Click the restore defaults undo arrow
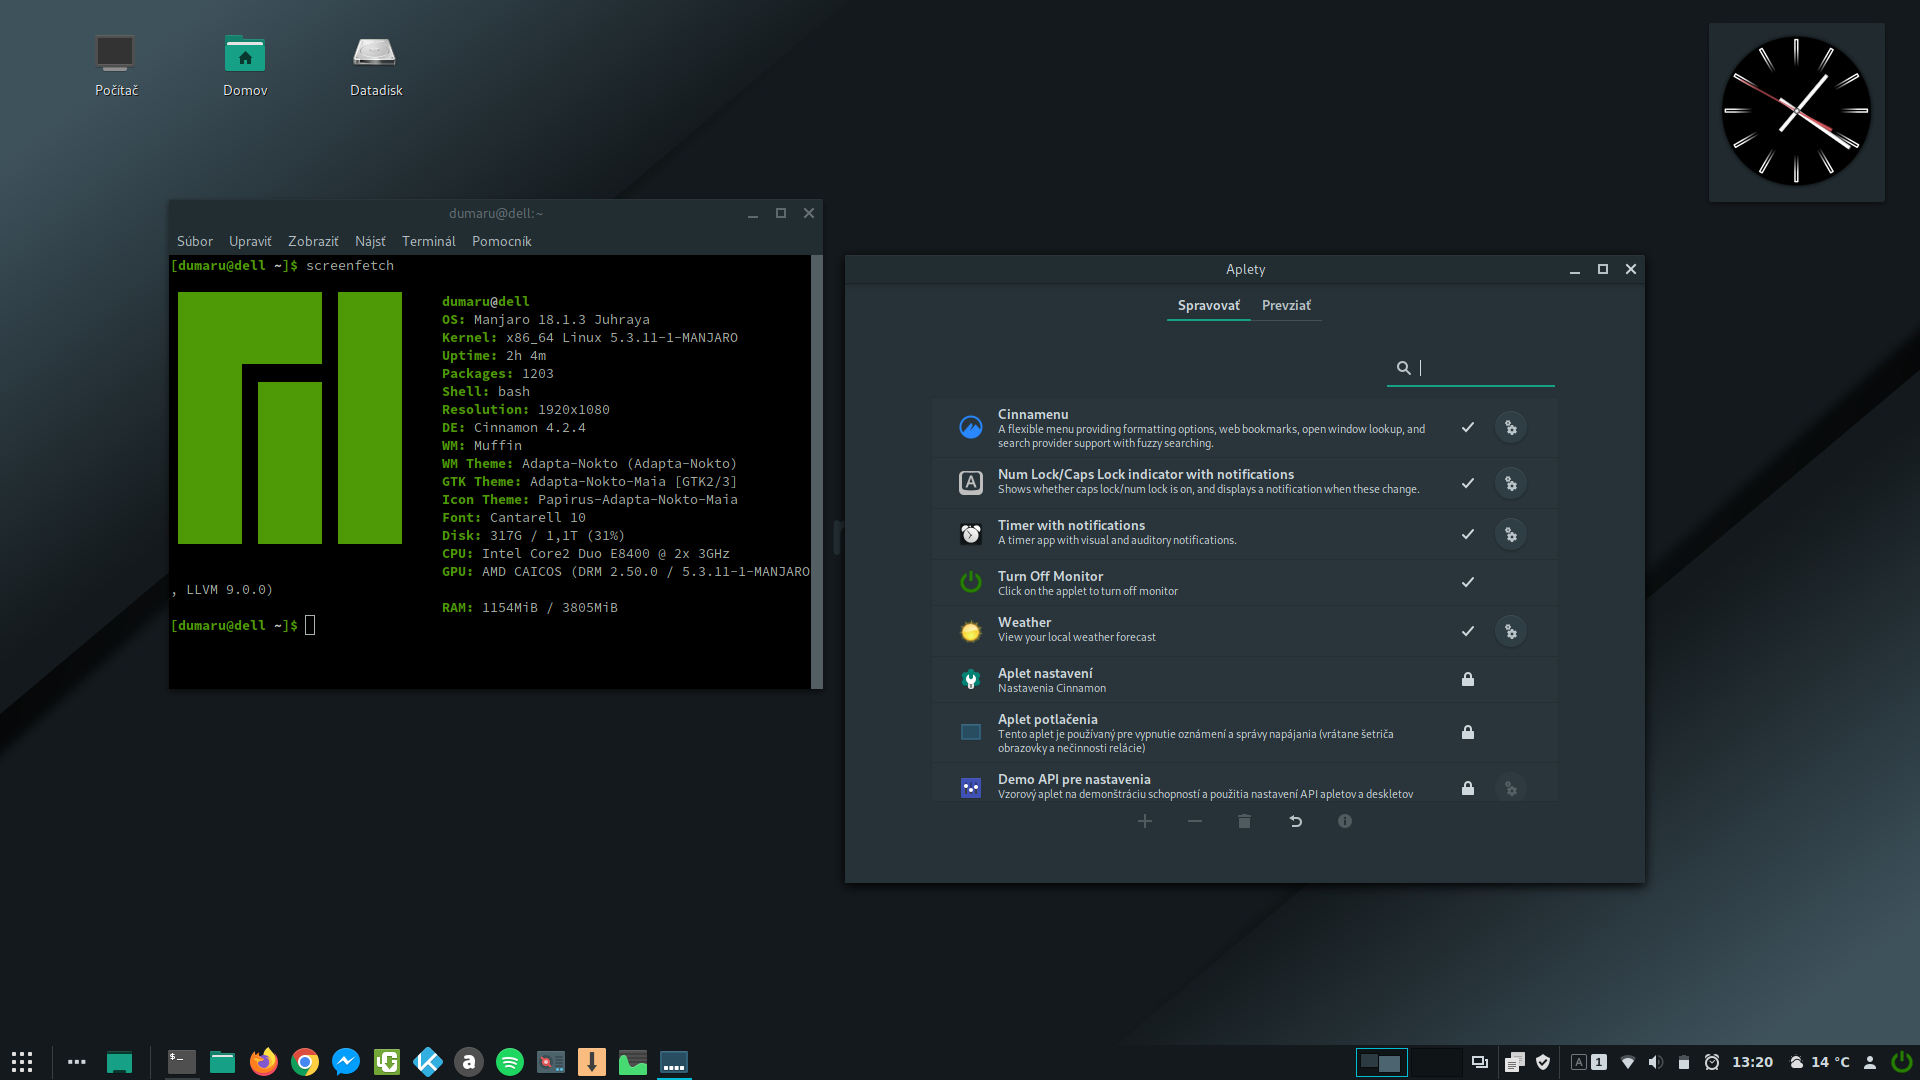This screenshot has height=1080, width=1920. (x=1295, y=821)
